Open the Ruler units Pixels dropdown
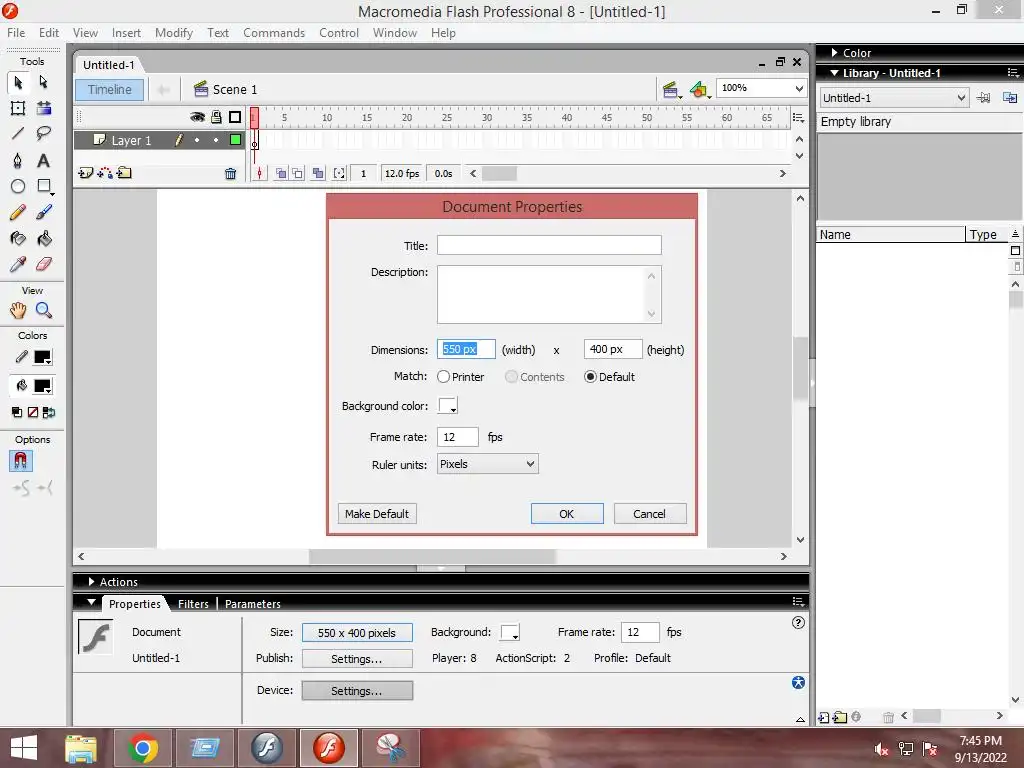This screenshot has height=768, width=1024. (x=488, y=464)
